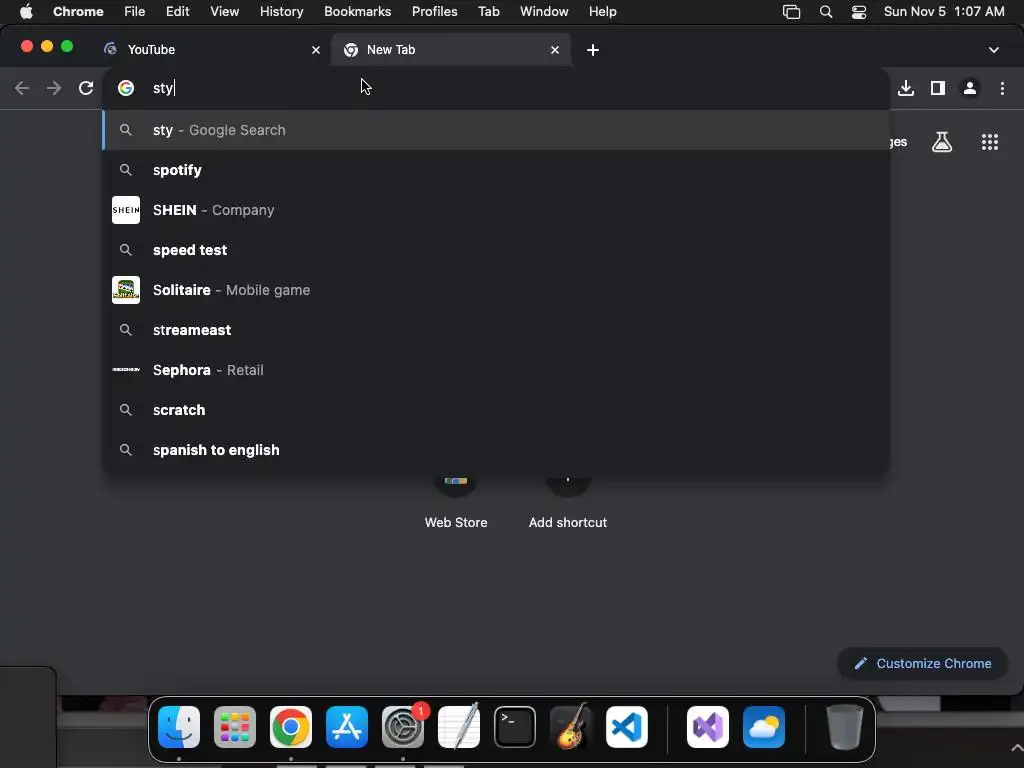The width and height of the screenshot is (1024, 768).
Task: Open Chrome from the Dock
Action: coord(291,727)
